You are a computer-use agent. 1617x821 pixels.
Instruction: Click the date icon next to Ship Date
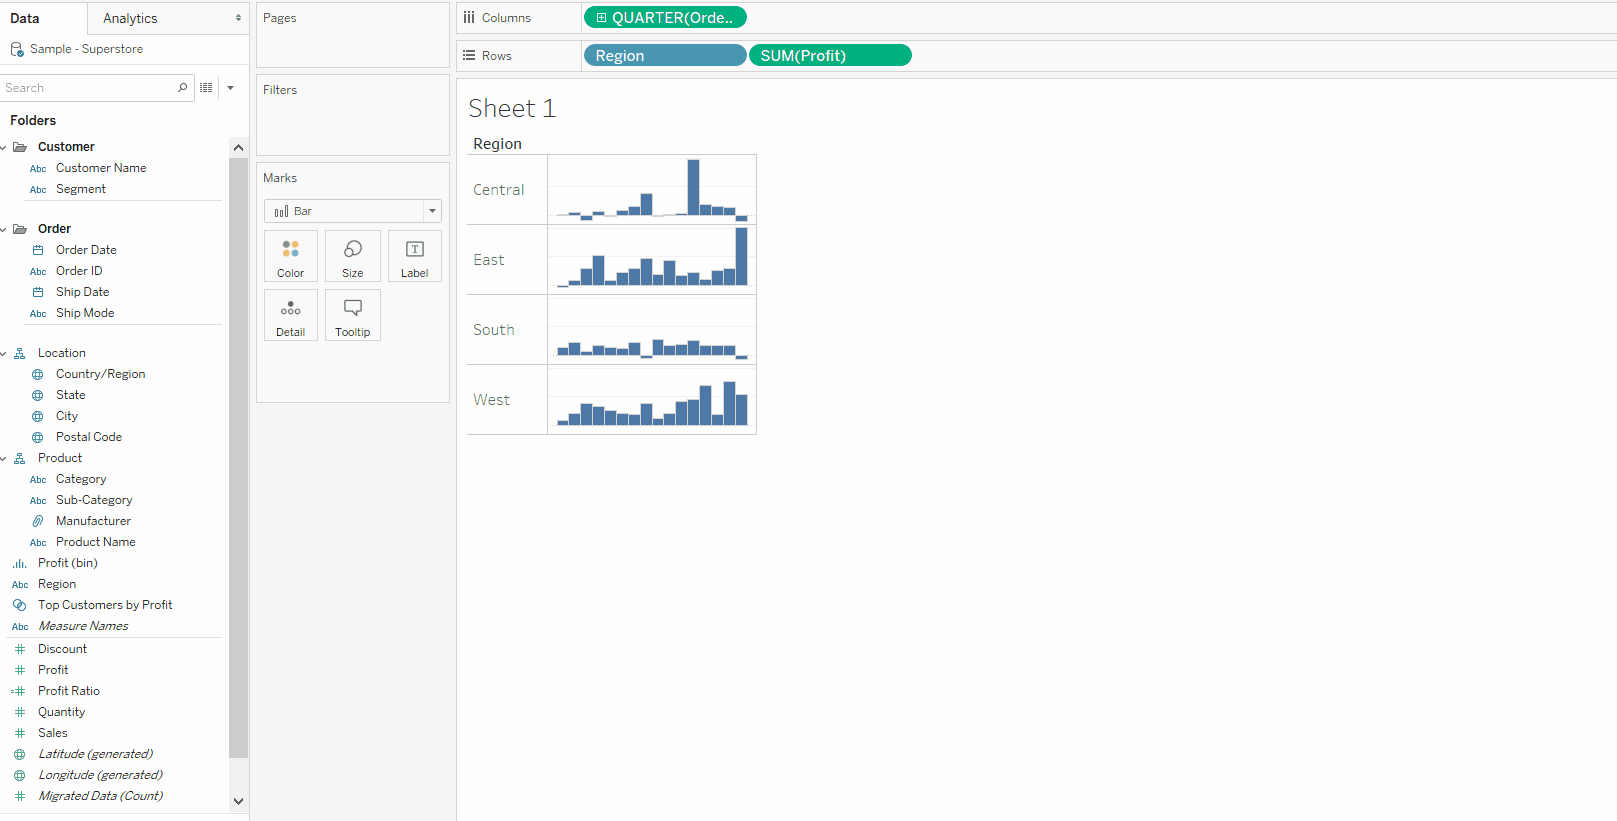(38, 292)
